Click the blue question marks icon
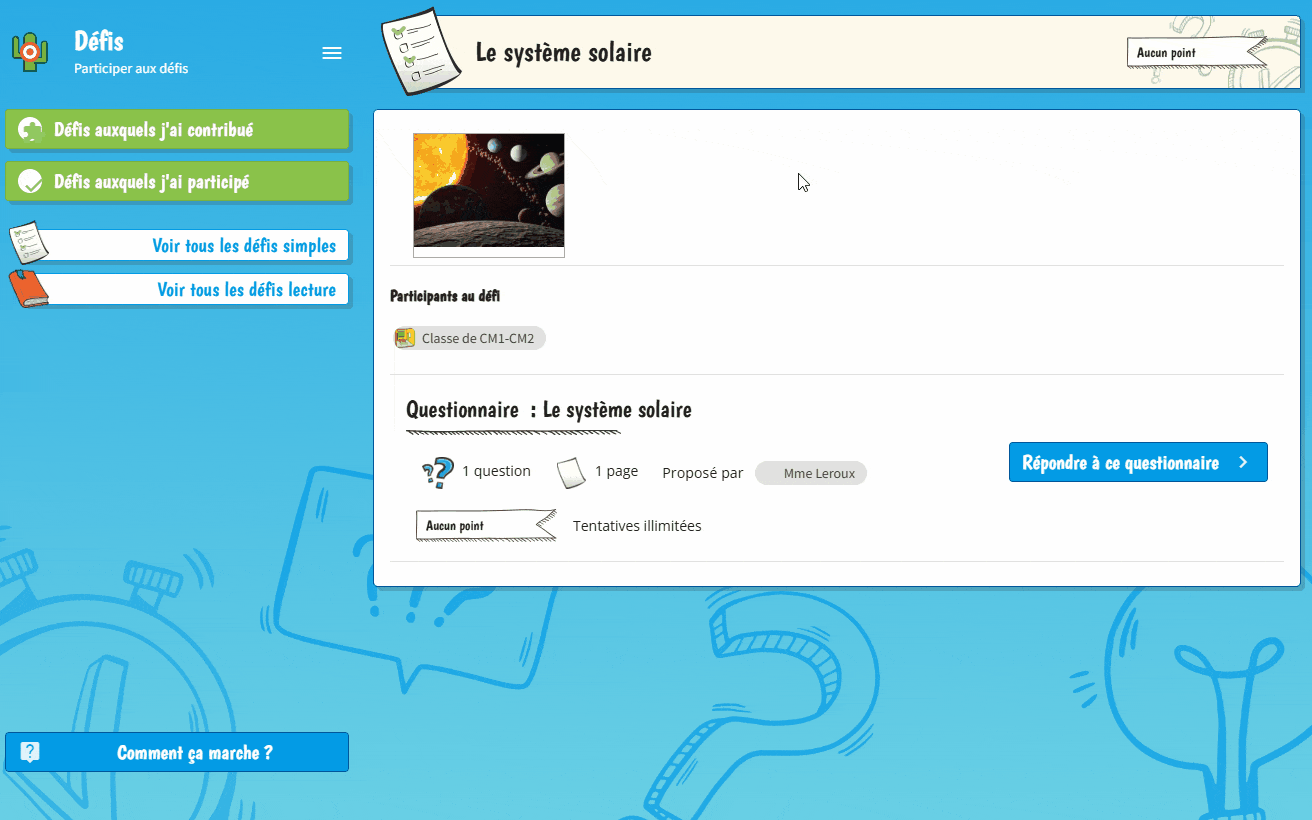 (x=438, y=472)
